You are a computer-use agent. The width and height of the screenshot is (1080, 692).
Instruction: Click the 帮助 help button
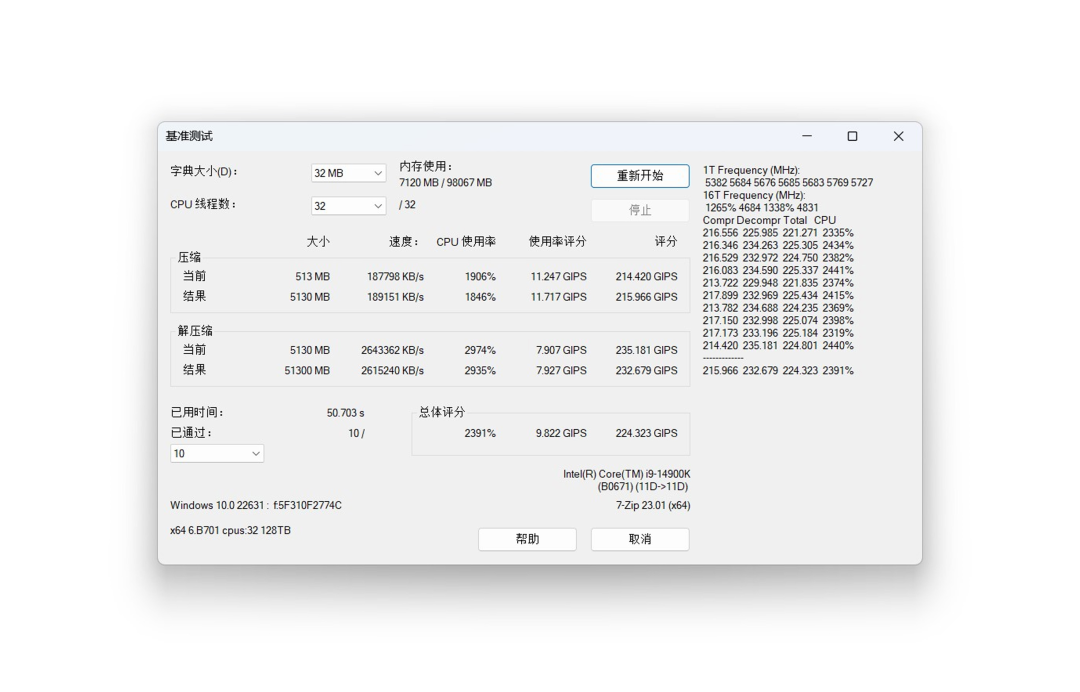tap(527, 539)
